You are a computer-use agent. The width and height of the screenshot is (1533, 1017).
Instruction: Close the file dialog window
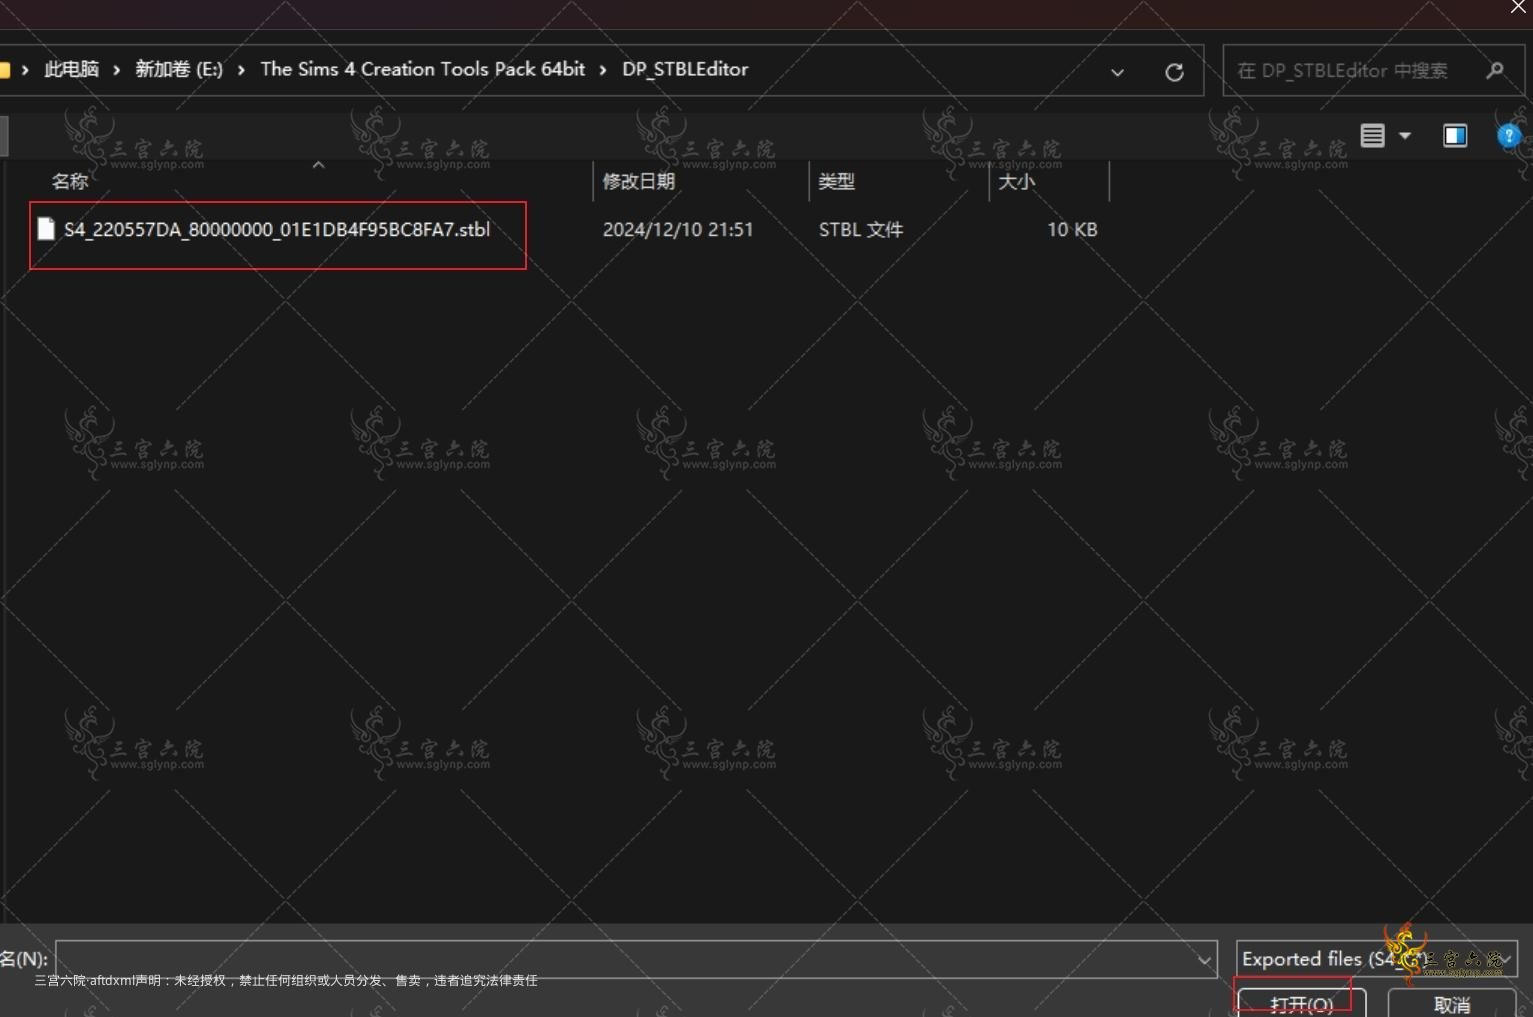[x=1518, y=7]
